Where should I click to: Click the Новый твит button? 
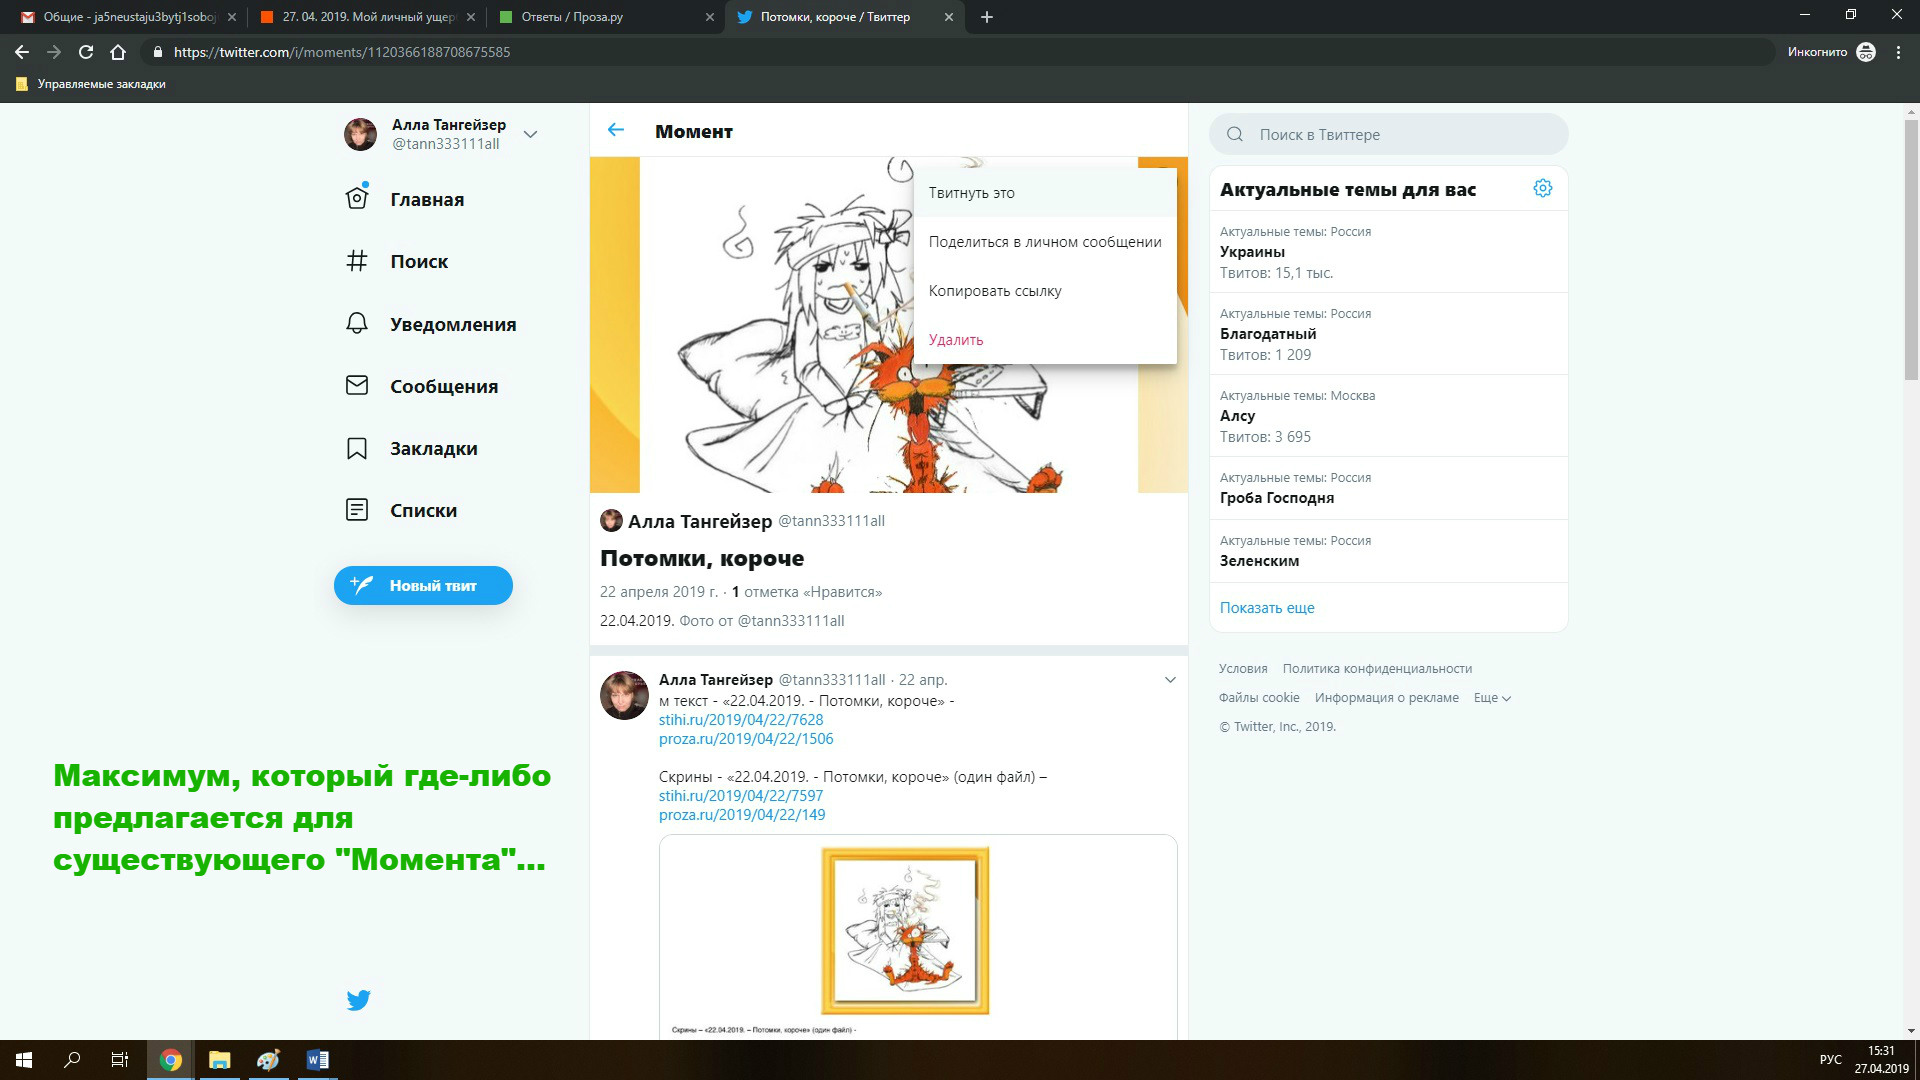(x=423, y=585)
